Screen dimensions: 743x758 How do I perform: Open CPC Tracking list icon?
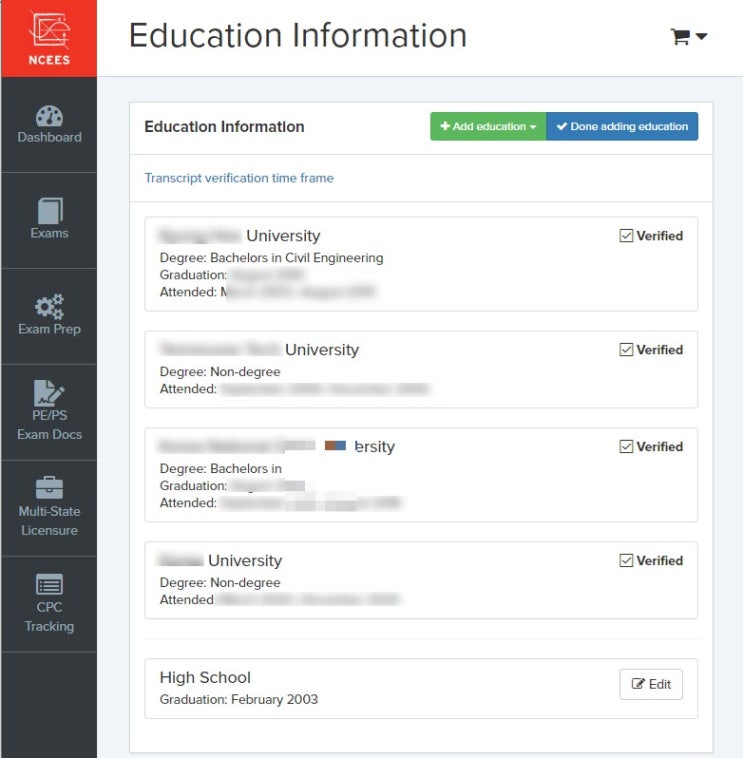[x=49, y=584]
